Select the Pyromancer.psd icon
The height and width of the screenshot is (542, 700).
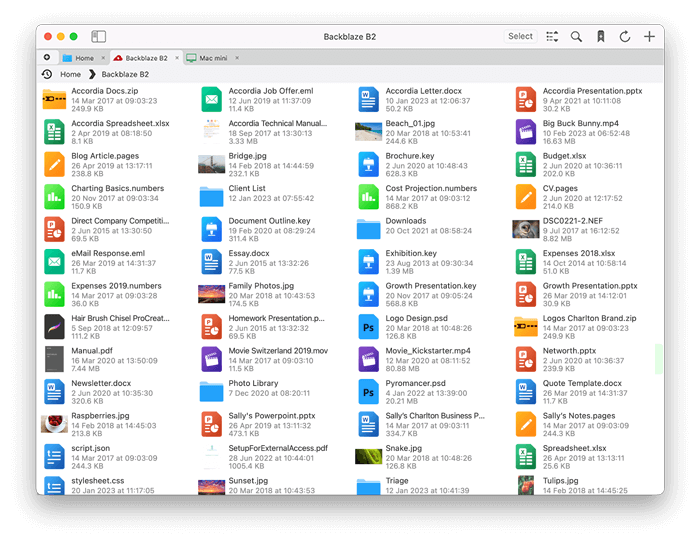click(x=368, y=392)
